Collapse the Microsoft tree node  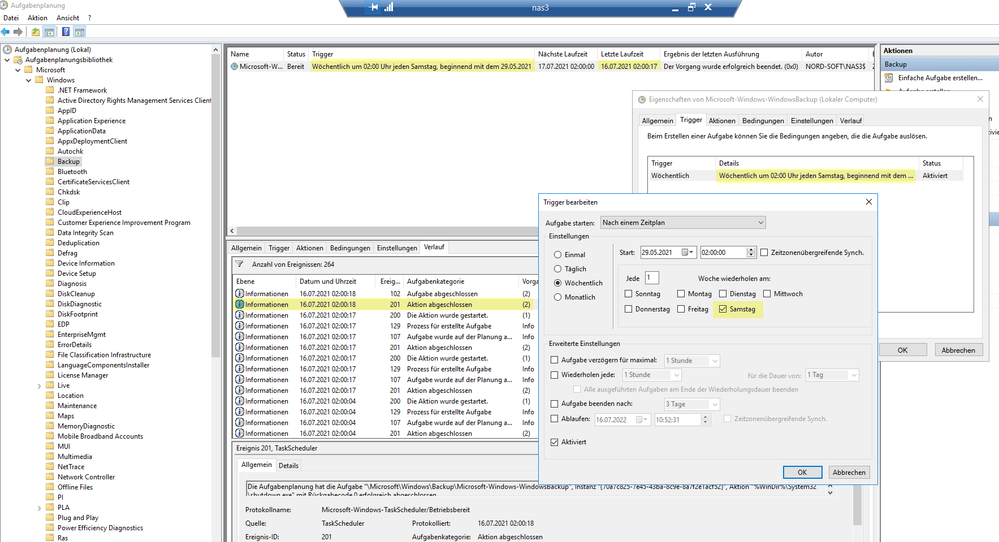[x=18, y=70]
